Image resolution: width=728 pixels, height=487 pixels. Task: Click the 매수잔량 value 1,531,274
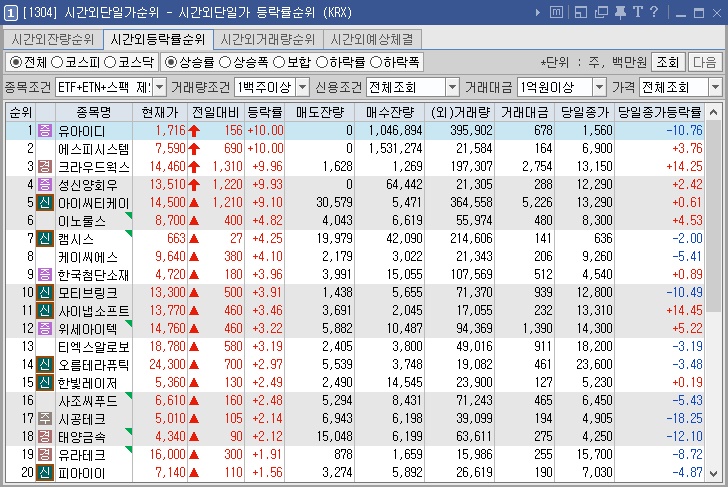tap(395, 149)
